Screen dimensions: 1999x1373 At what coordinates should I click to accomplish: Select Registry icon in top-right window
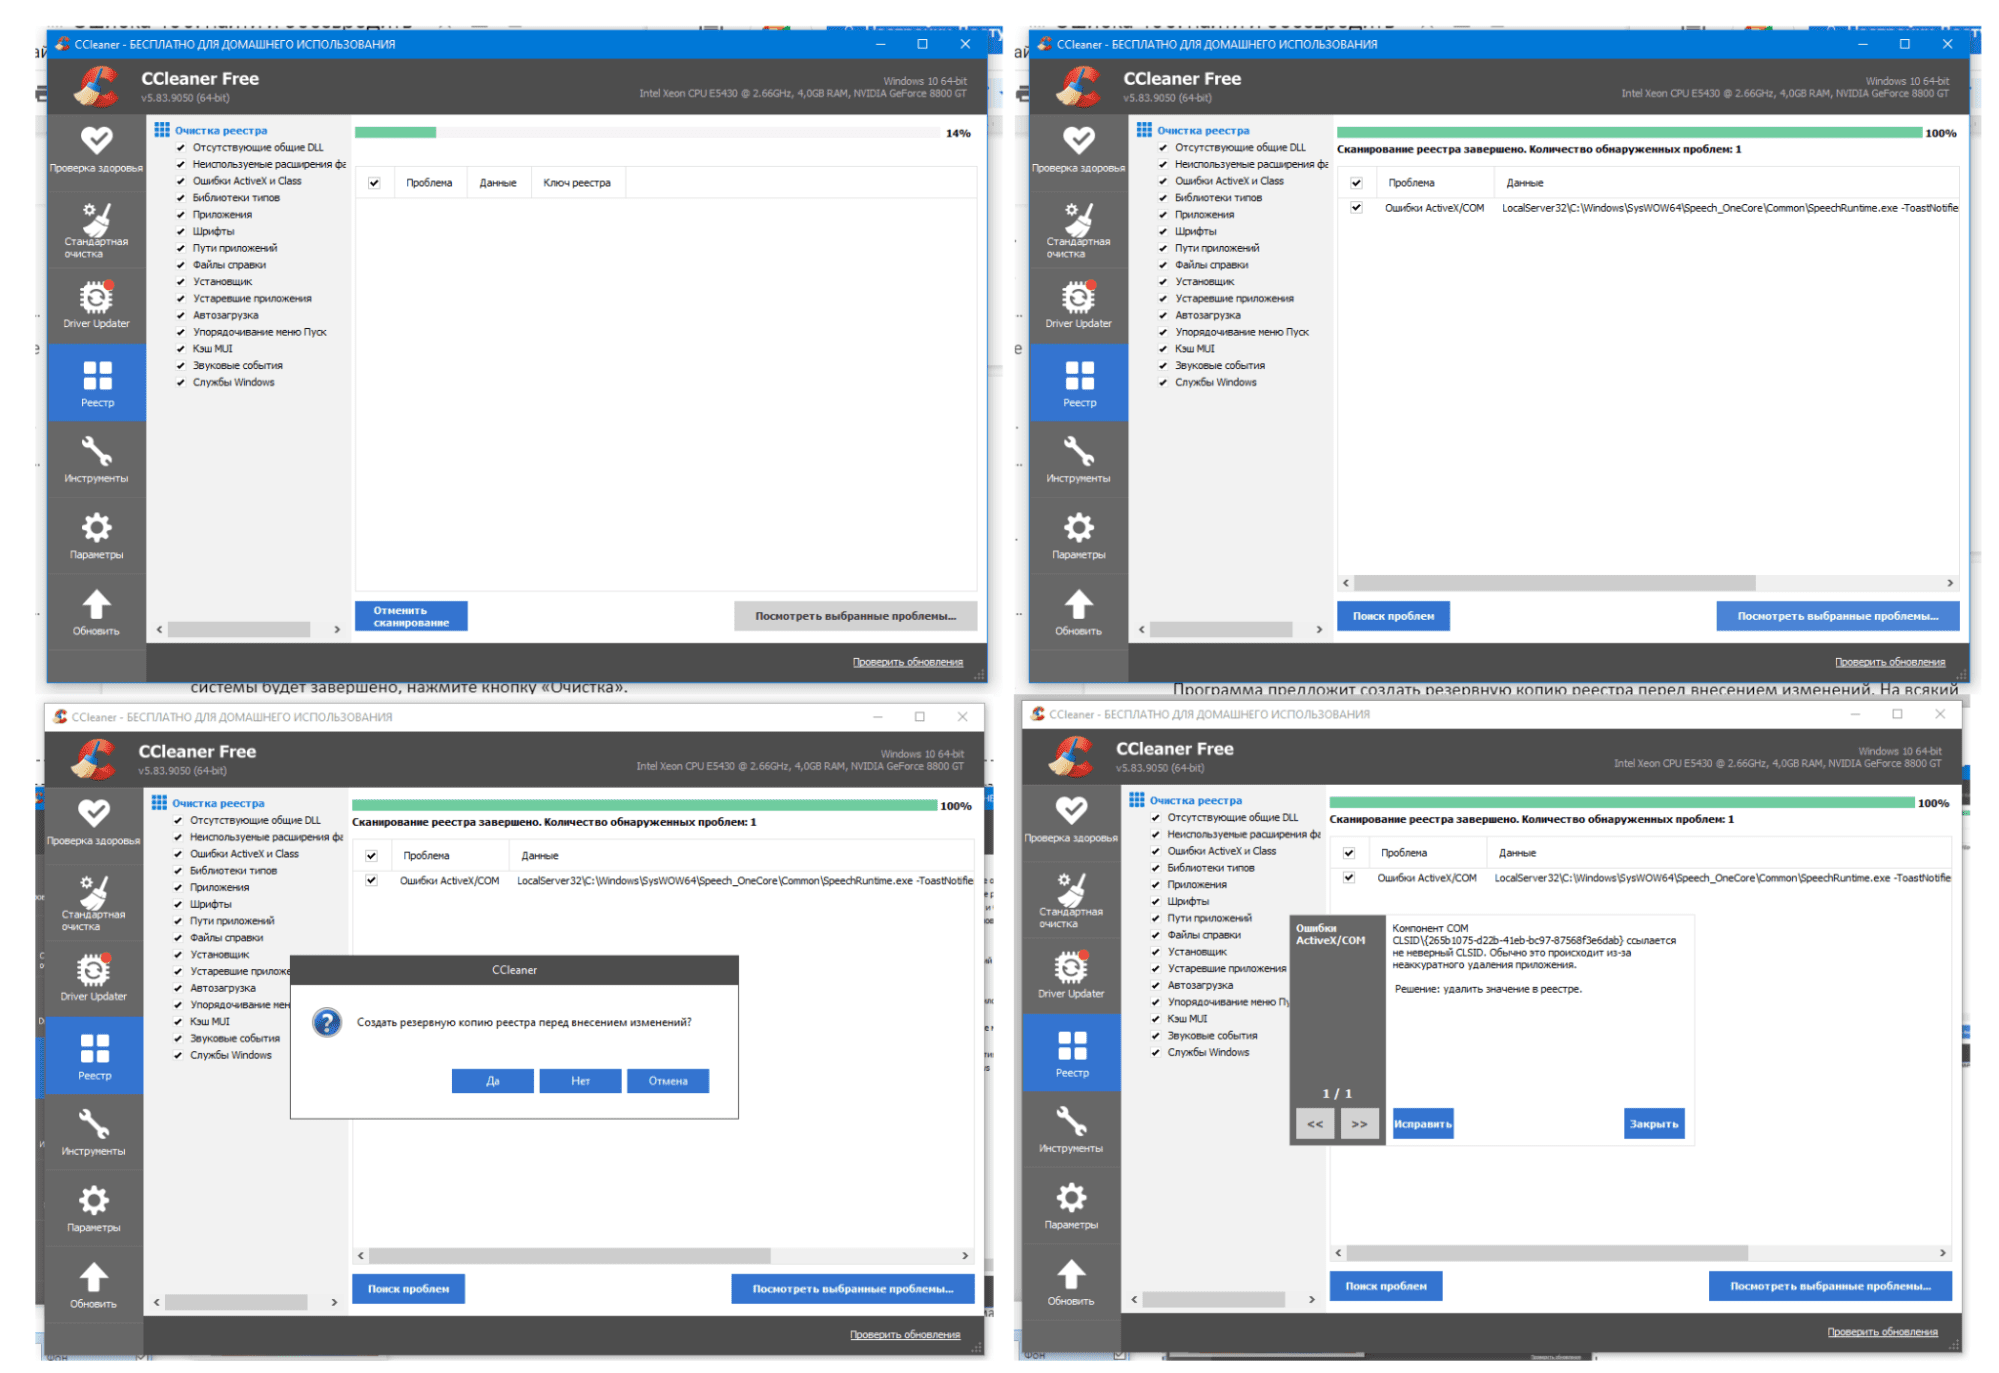[x=1079, y=376]
